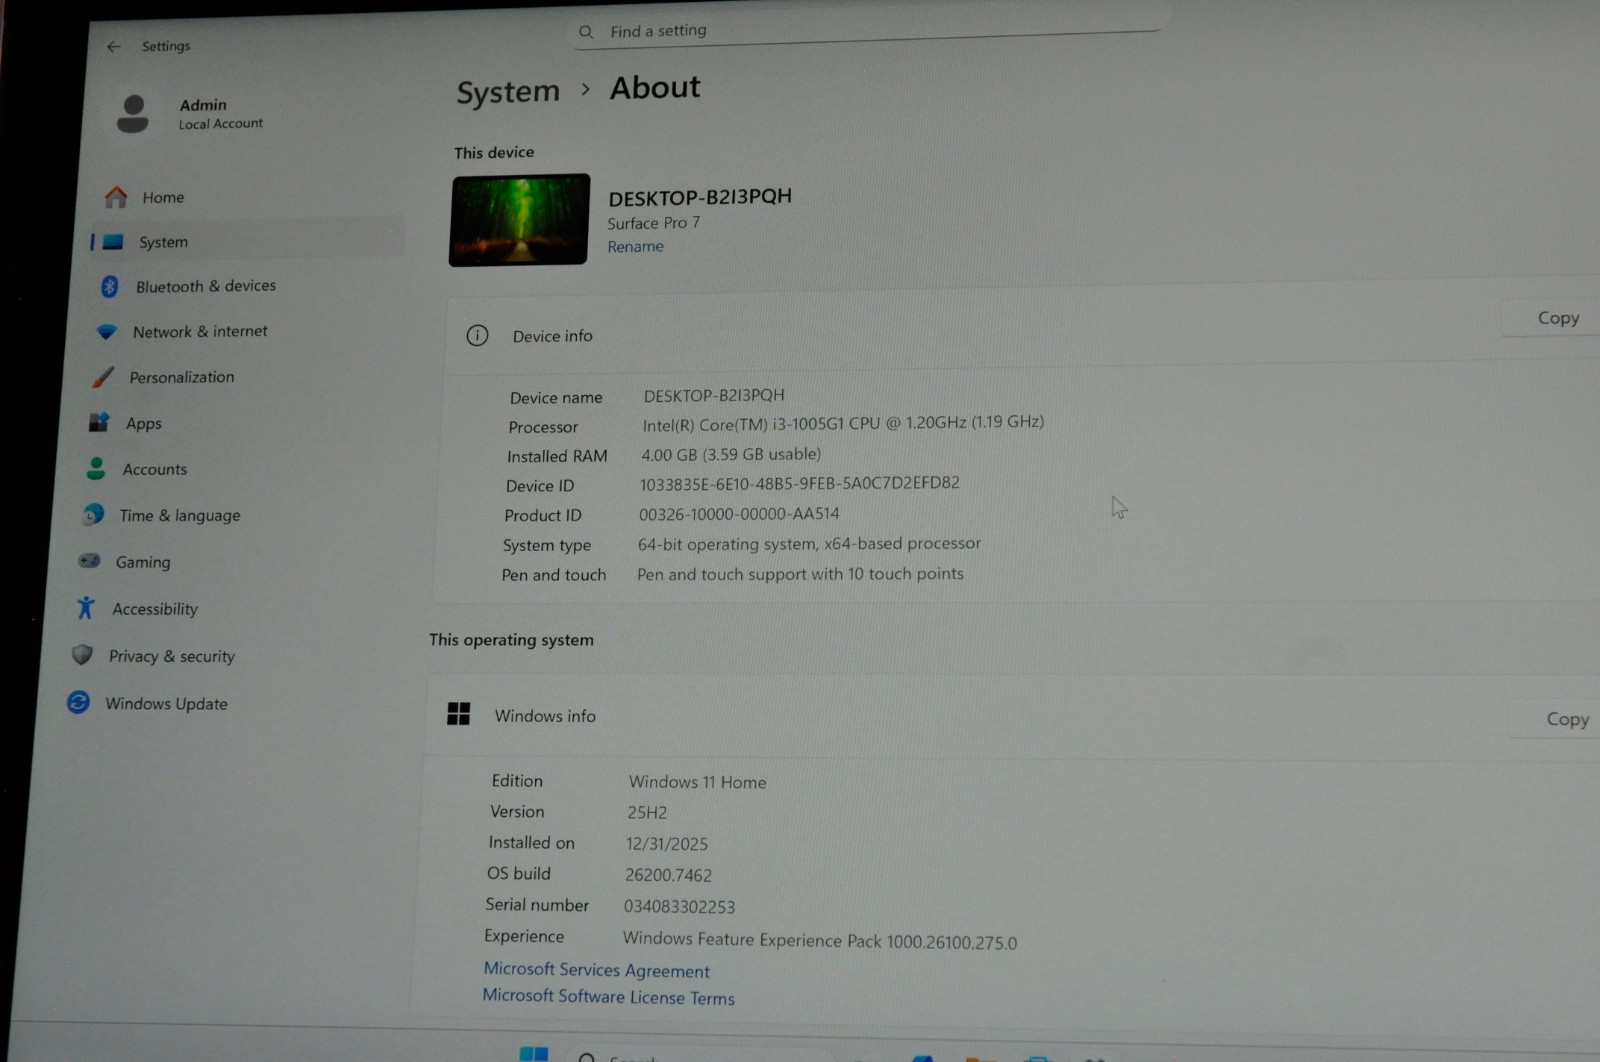Screen dimensions: 1600x1062
Task: Select OS build value 26200.7462
Action: (668, 875)
